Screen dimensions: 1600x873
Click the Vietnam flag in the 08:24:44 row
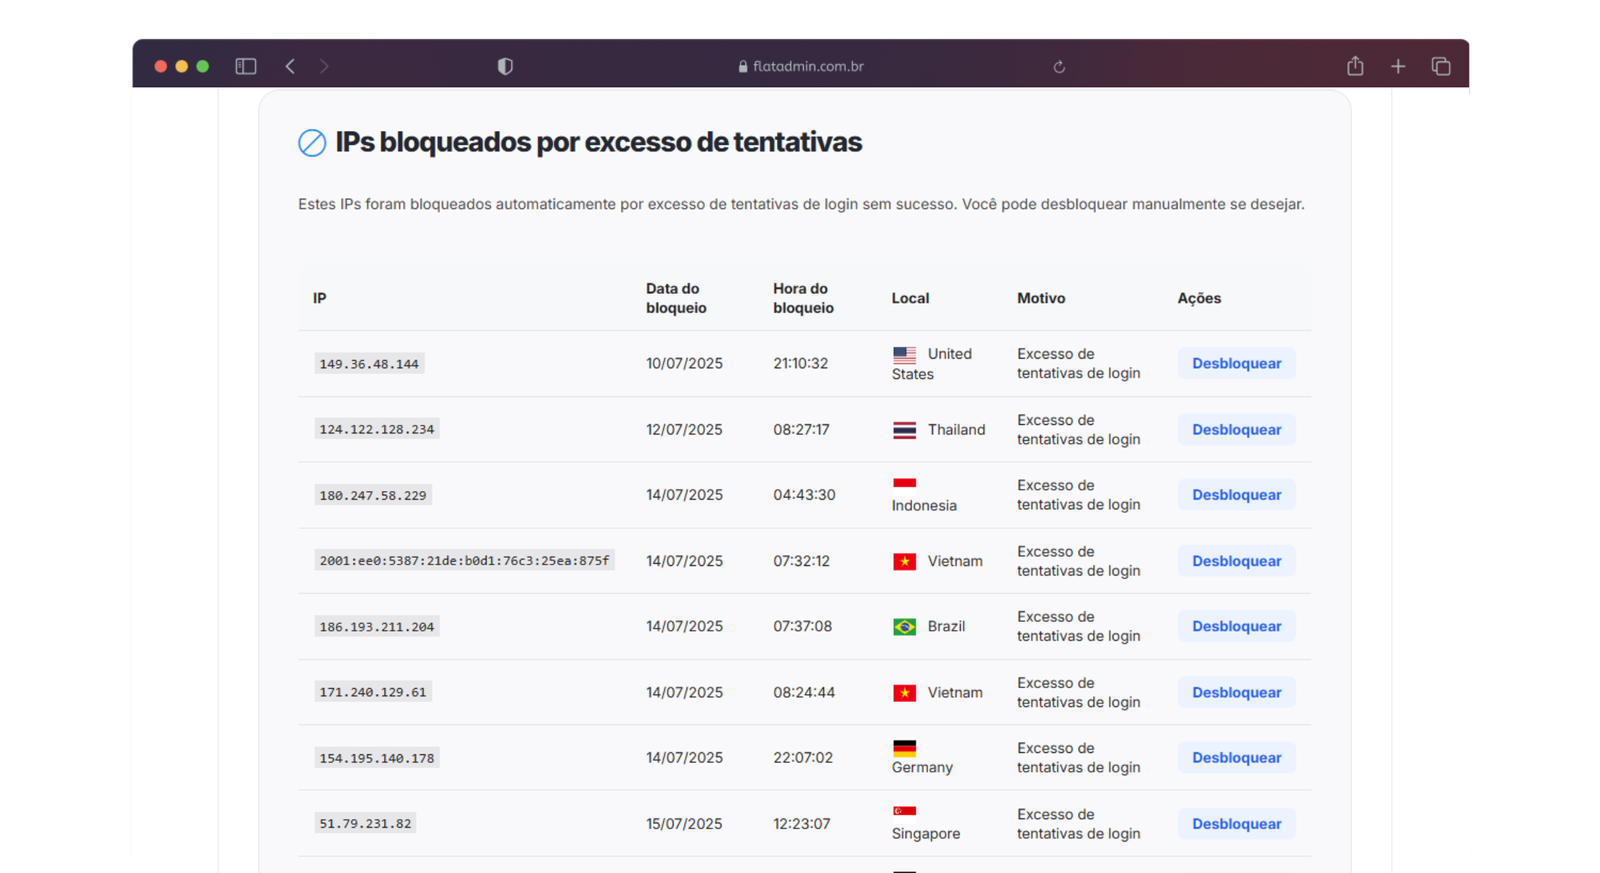pyautogui.click(x=904, y=692)
